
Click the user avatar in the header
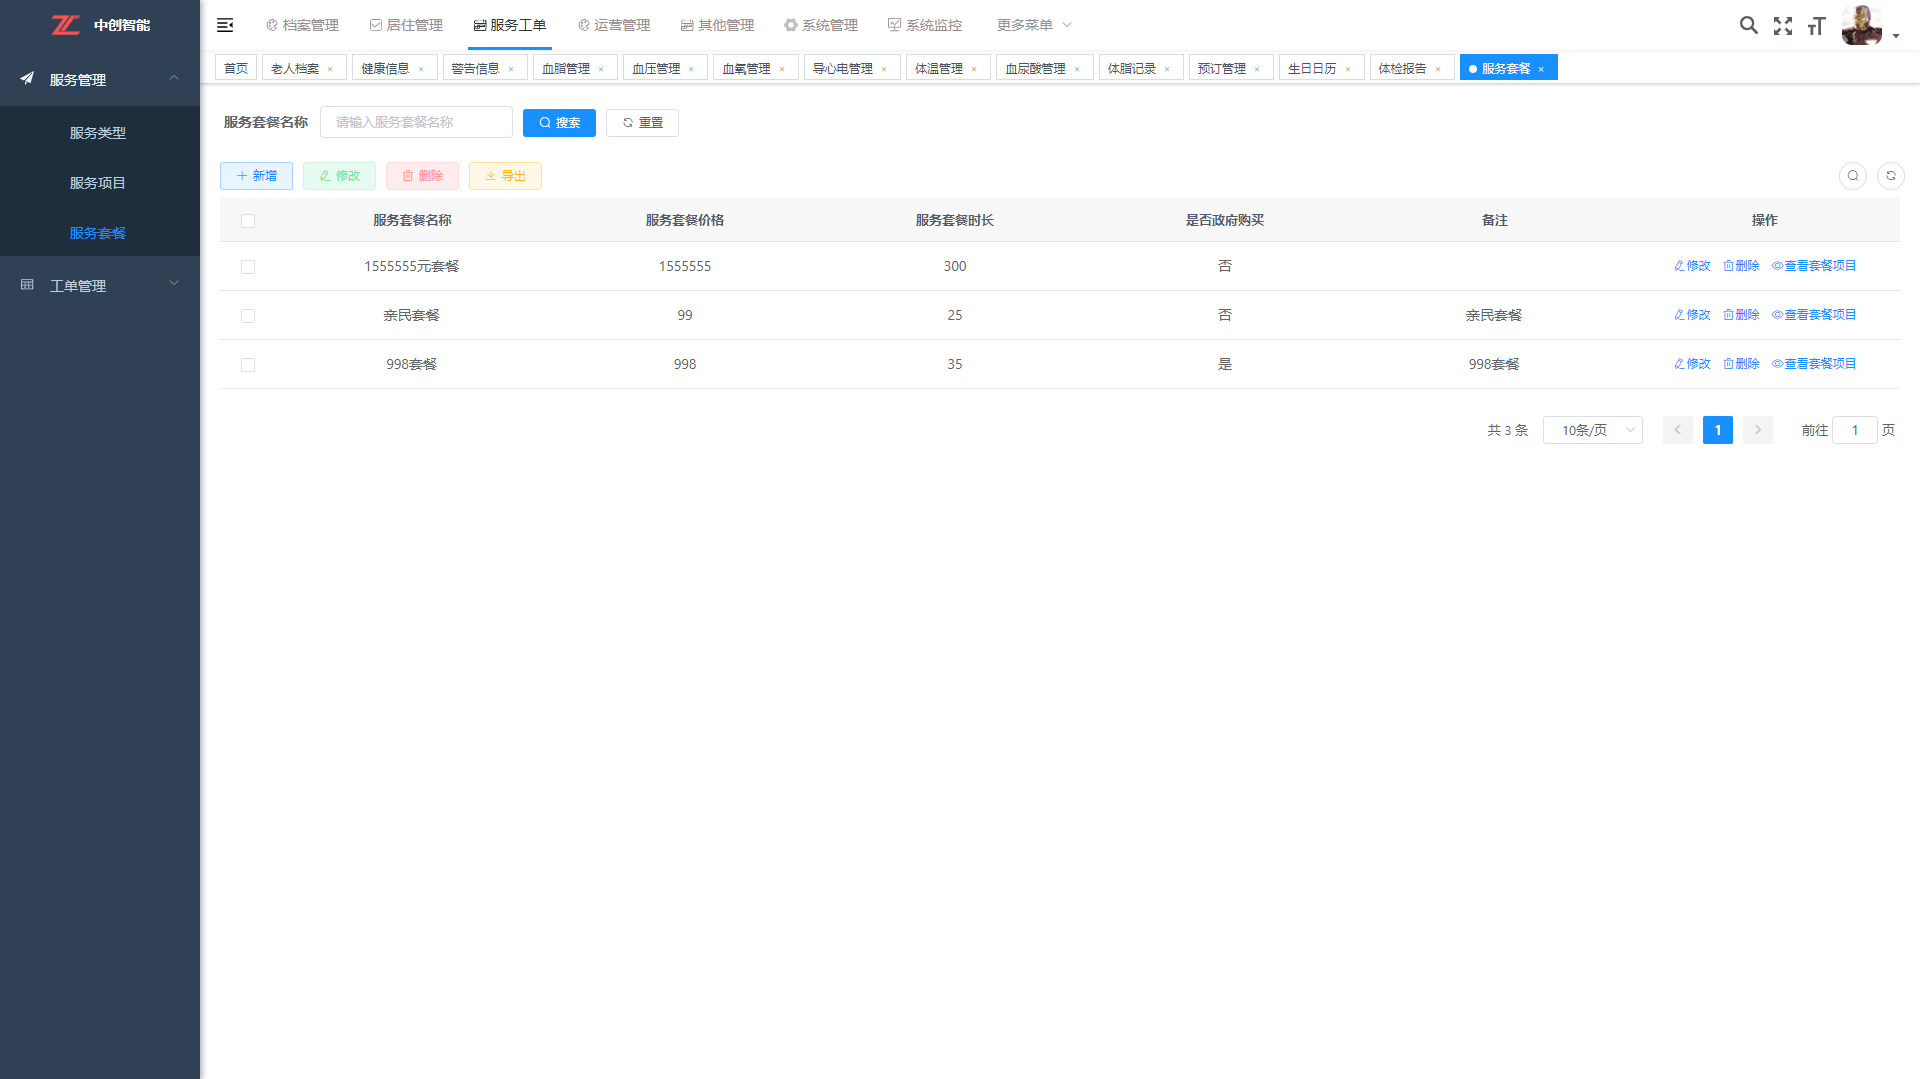tap(1861, 26)
